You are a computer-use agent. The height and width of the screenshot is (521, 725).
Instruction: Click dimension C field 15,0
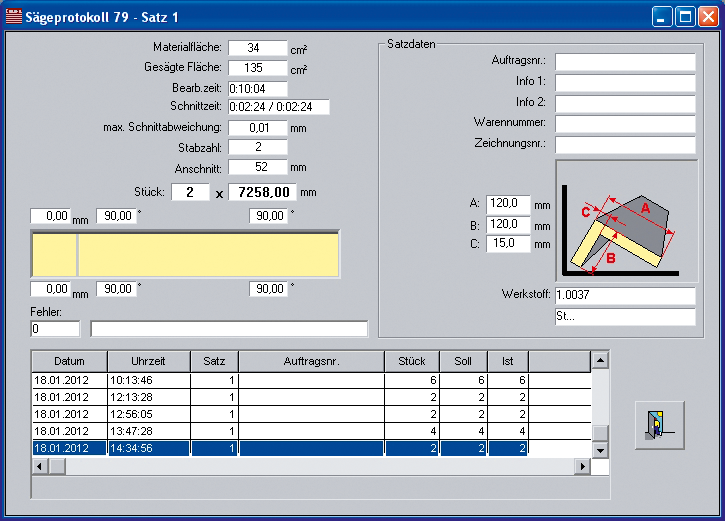click(508, 244)
